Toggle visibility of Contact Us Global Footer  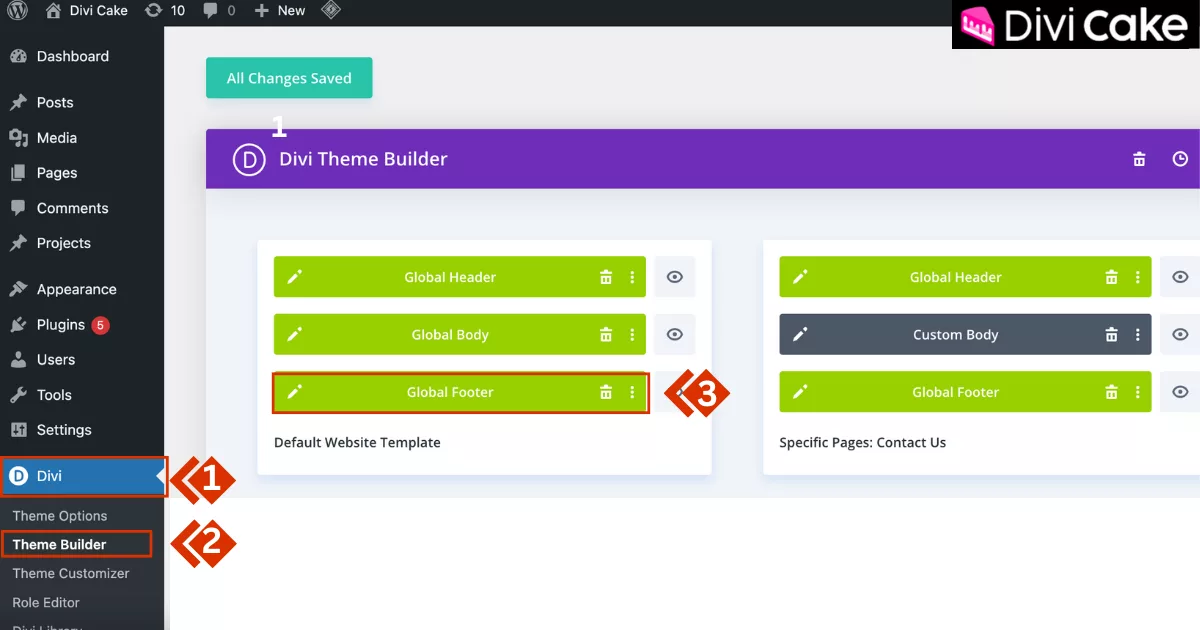[x=1180, y=392]
